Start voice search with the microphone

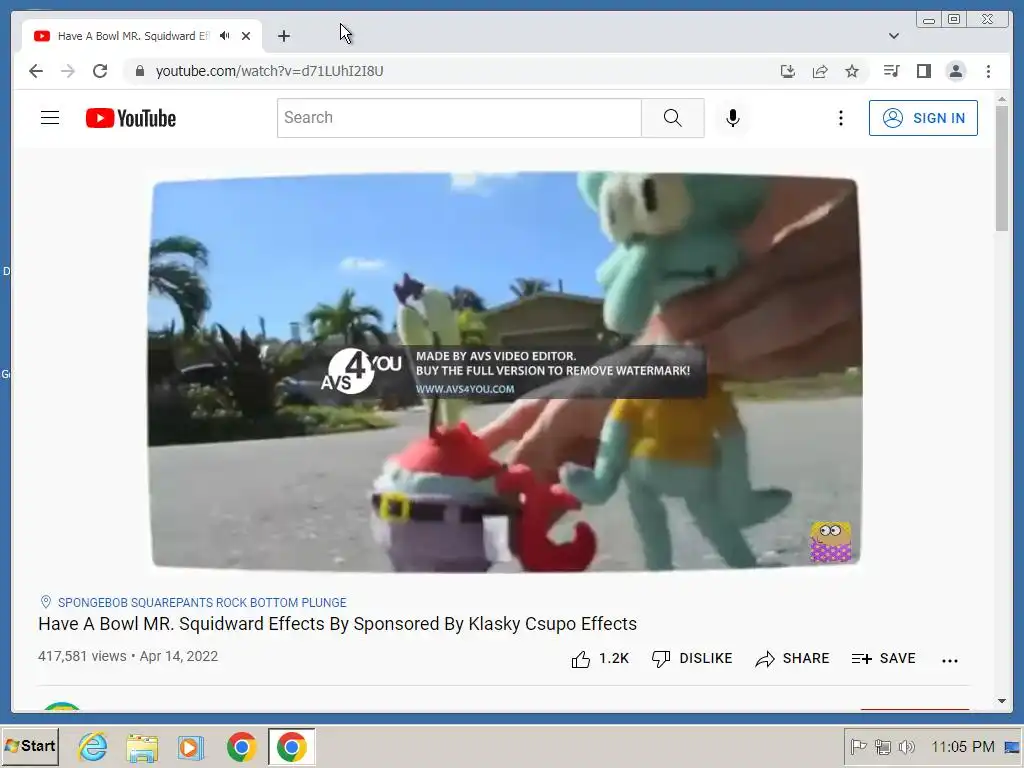point(733,118)
